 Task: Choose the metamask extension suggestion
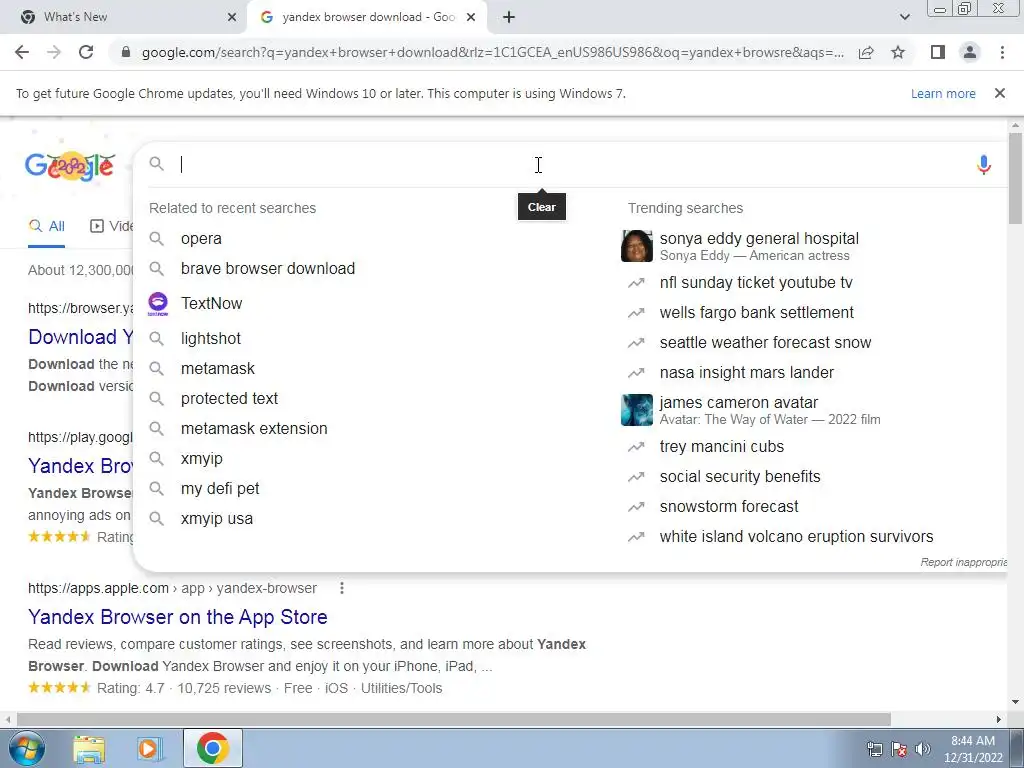[254, 428]
